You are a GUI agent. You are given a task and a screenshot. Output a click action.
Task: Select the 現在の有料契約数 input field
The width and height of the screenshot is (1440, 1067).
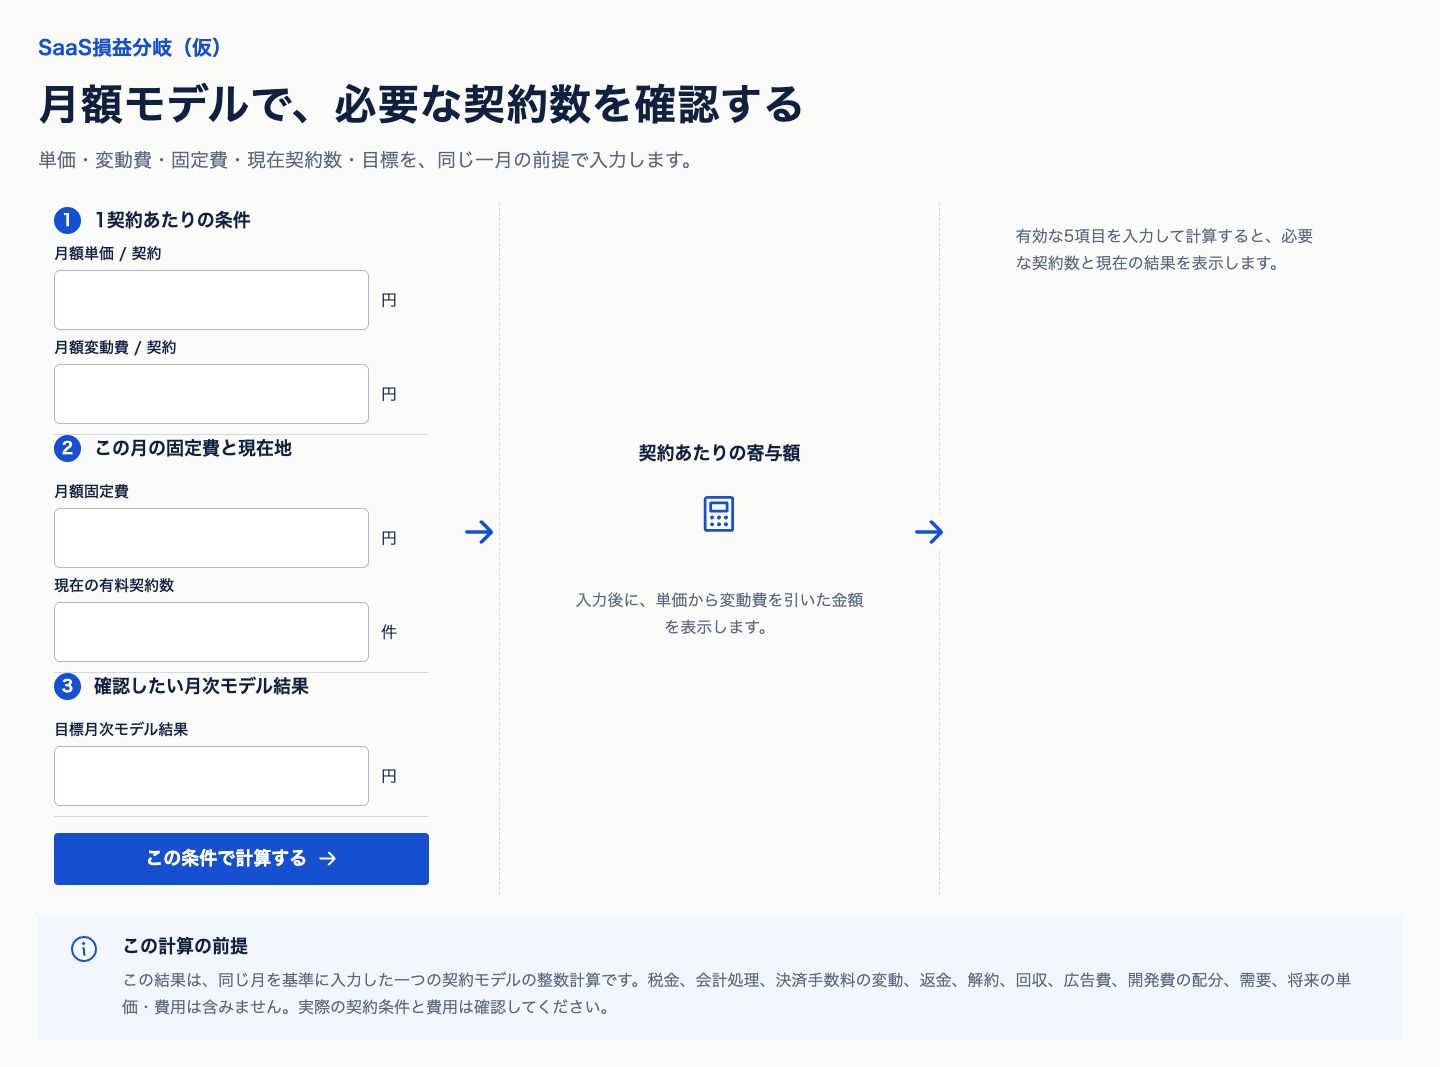(x=211, y=632)
